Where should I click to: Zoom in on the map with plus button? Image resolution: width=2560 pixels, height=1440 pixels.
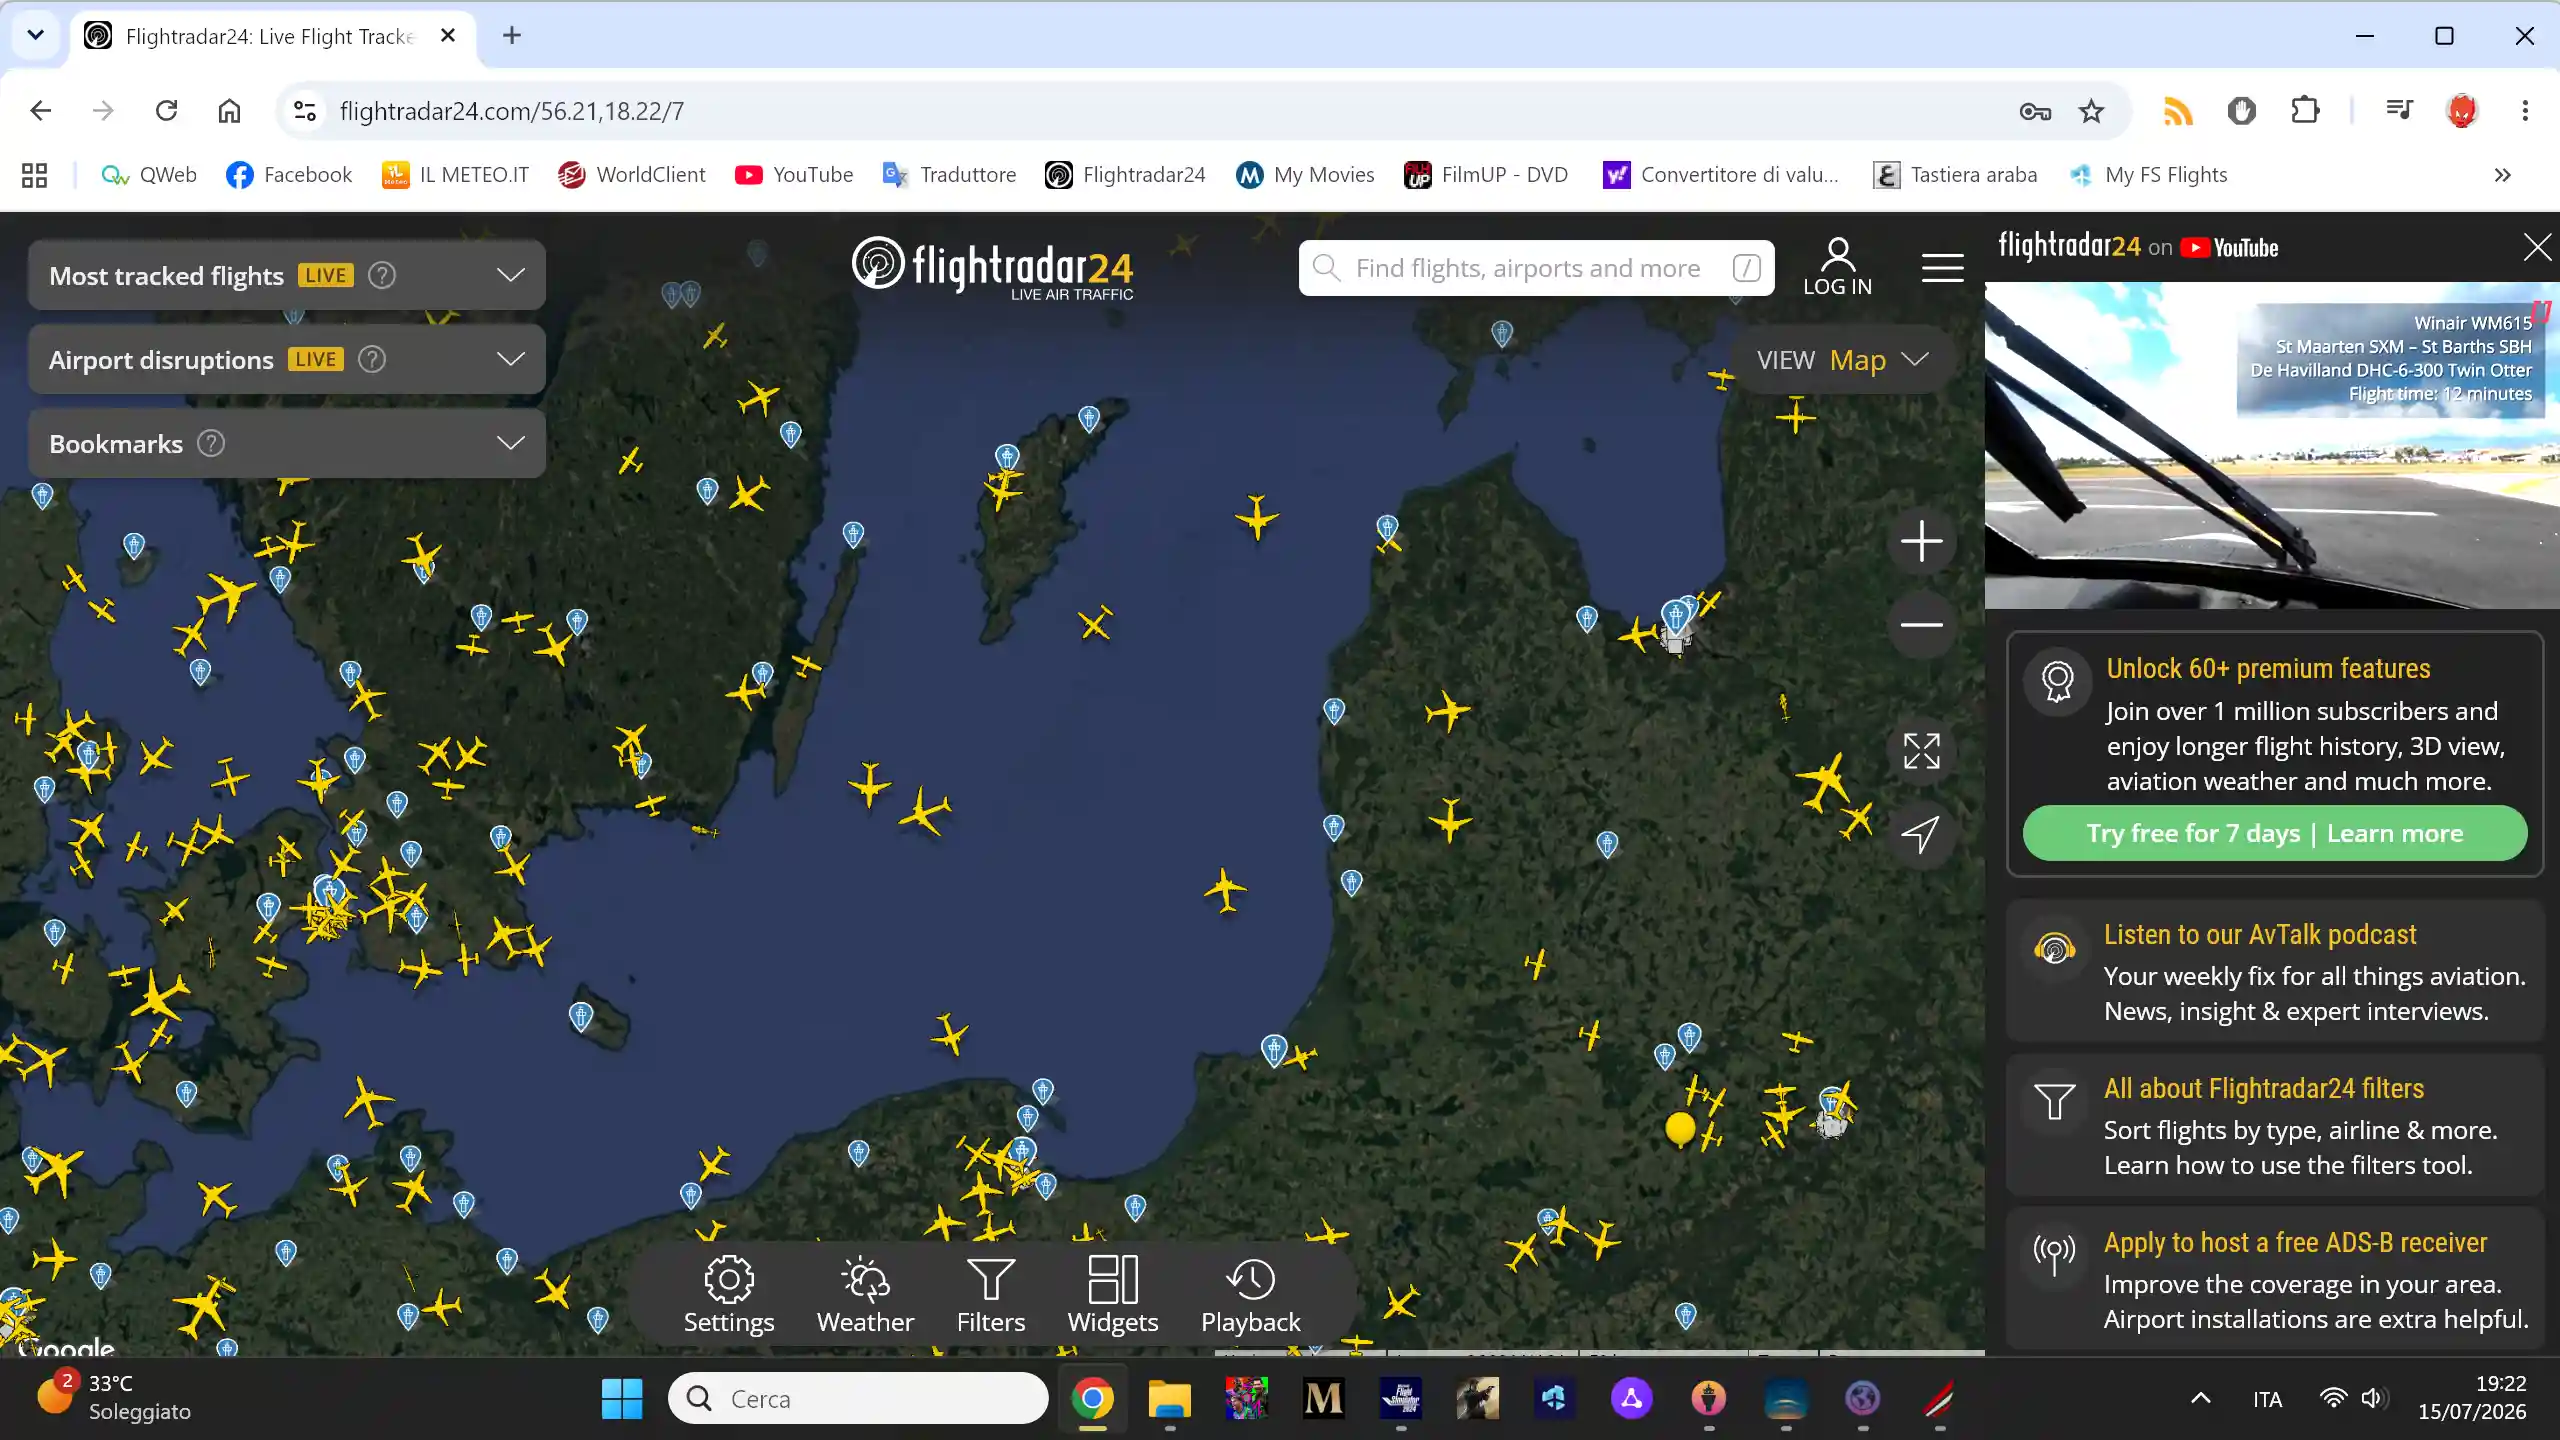pyautogui.click(x=1921, y=542)
